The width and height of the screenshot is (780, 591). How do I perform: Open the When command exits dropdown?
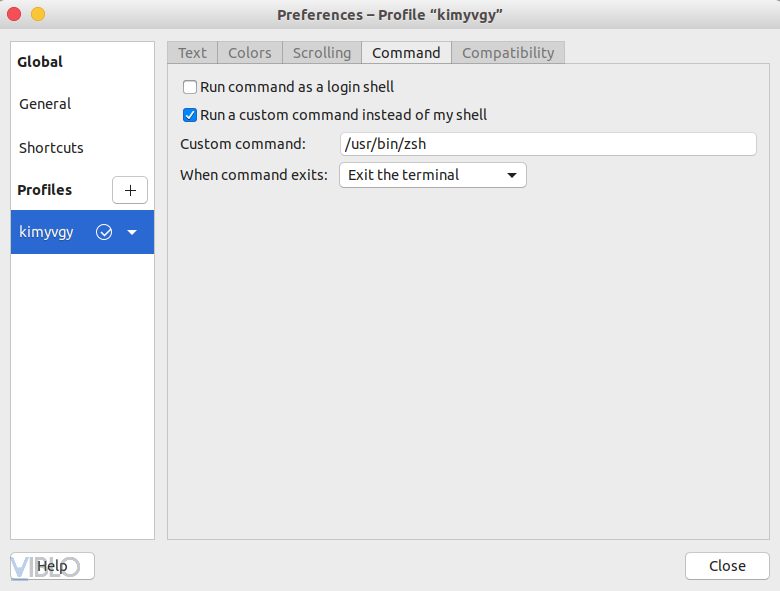click(x=433, y=175)
